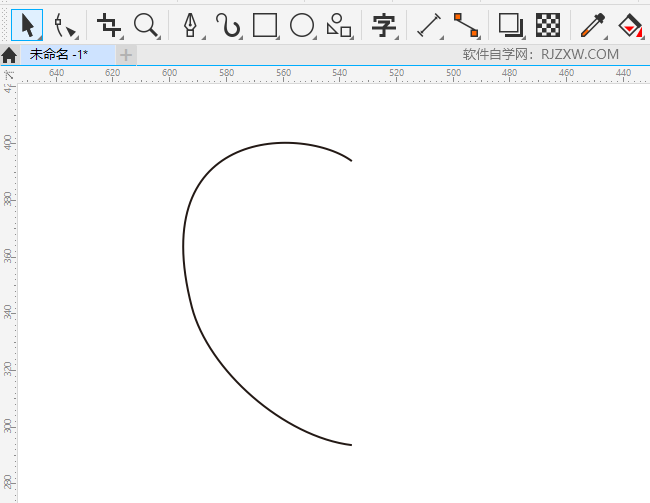The image size is (650, 503).
Task: Select the Shape edit tool
Action: pyautogui.click(x=65, y=26)
